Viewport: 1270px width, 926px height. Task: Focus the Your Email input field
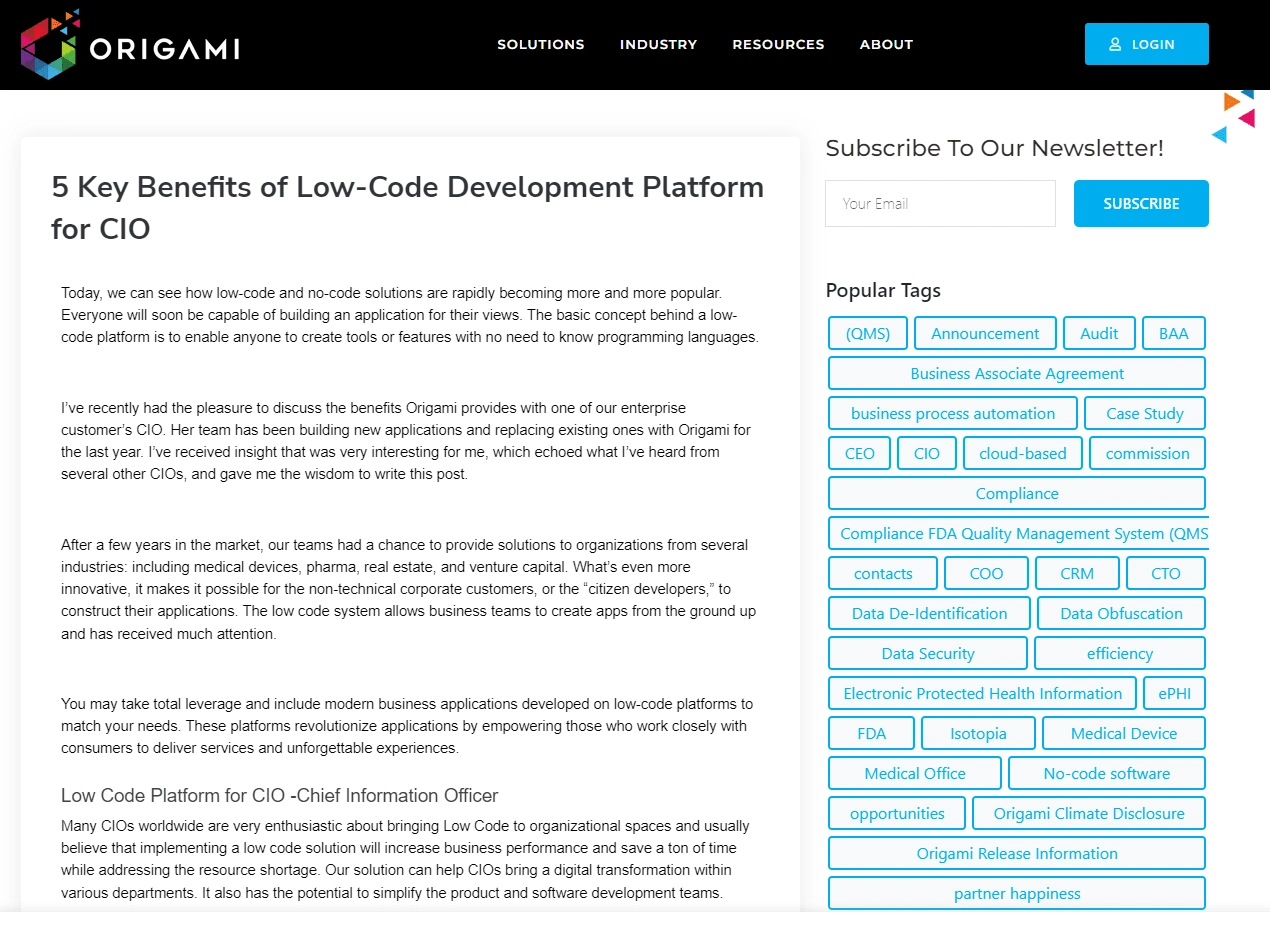pos(940,203)
